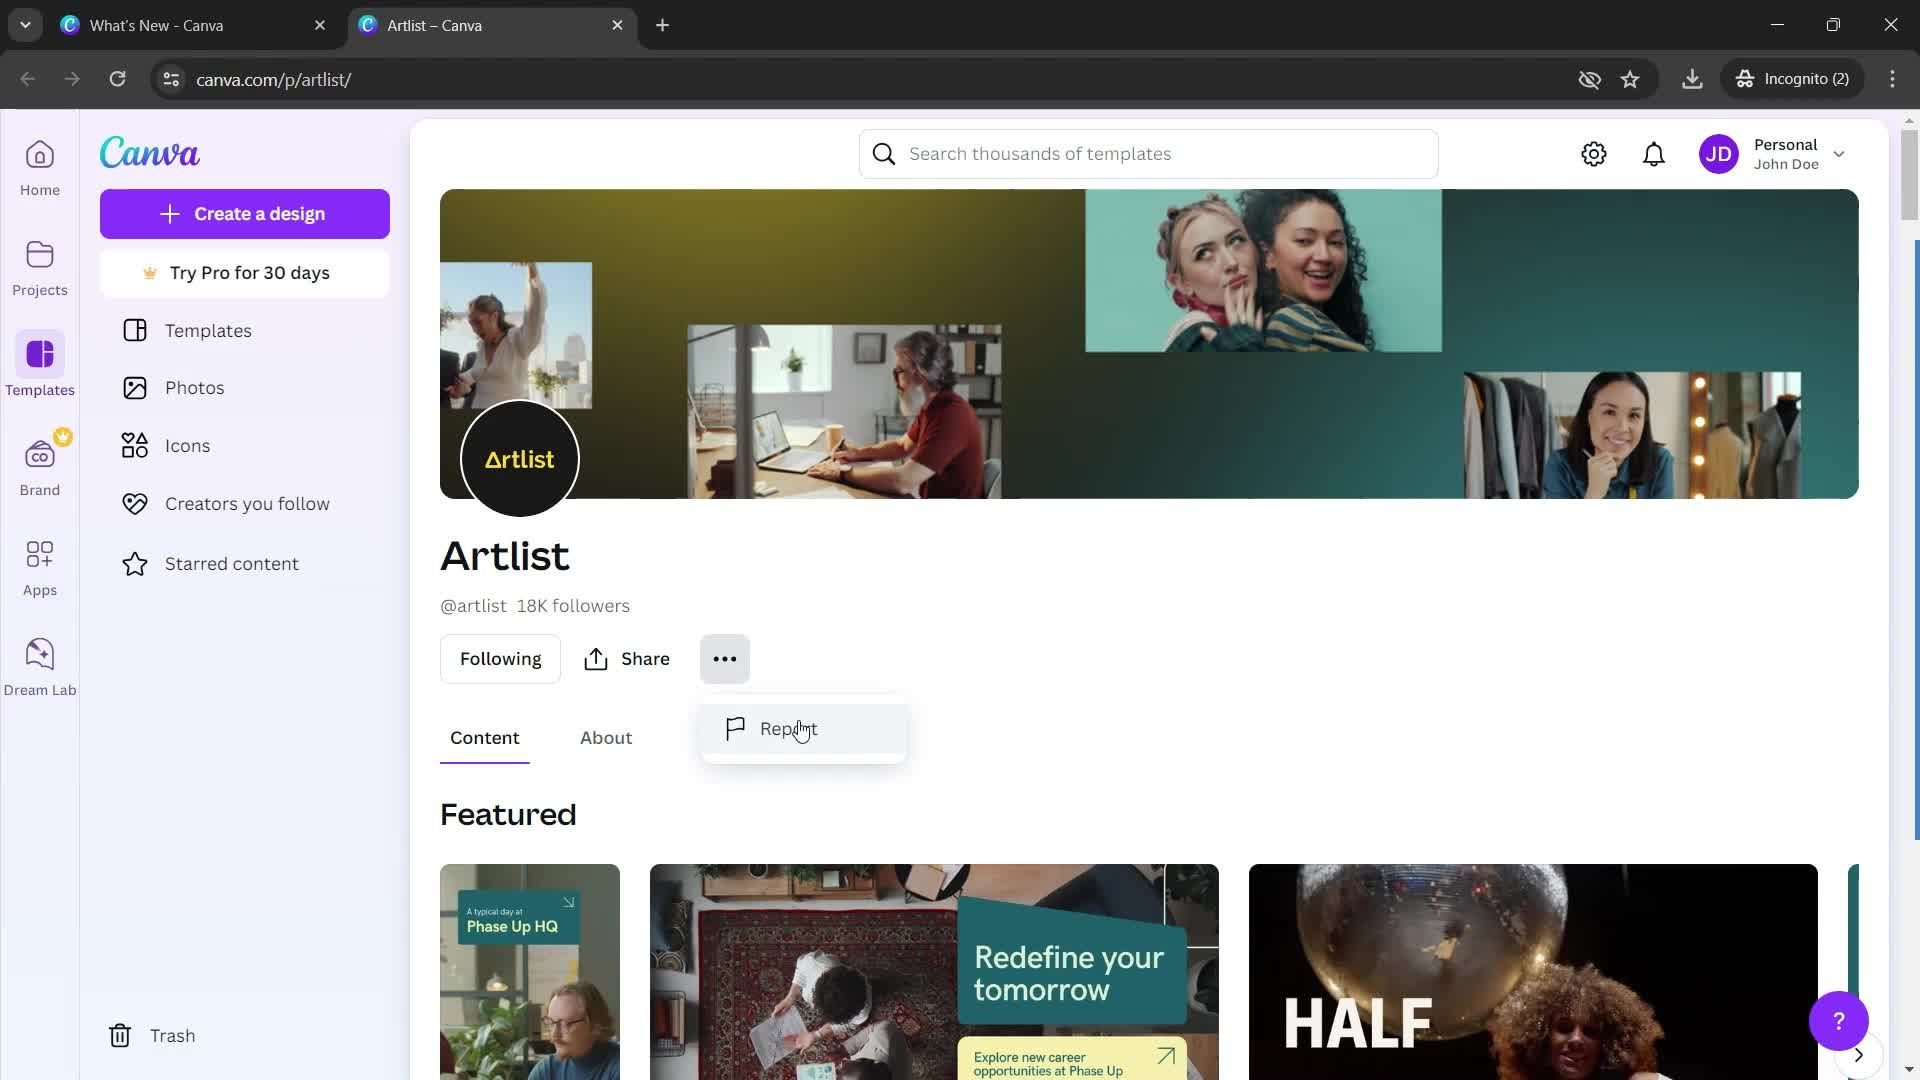Open the HALF disco ball template
The image size is (1920, 1080).
coord(1533,972)
